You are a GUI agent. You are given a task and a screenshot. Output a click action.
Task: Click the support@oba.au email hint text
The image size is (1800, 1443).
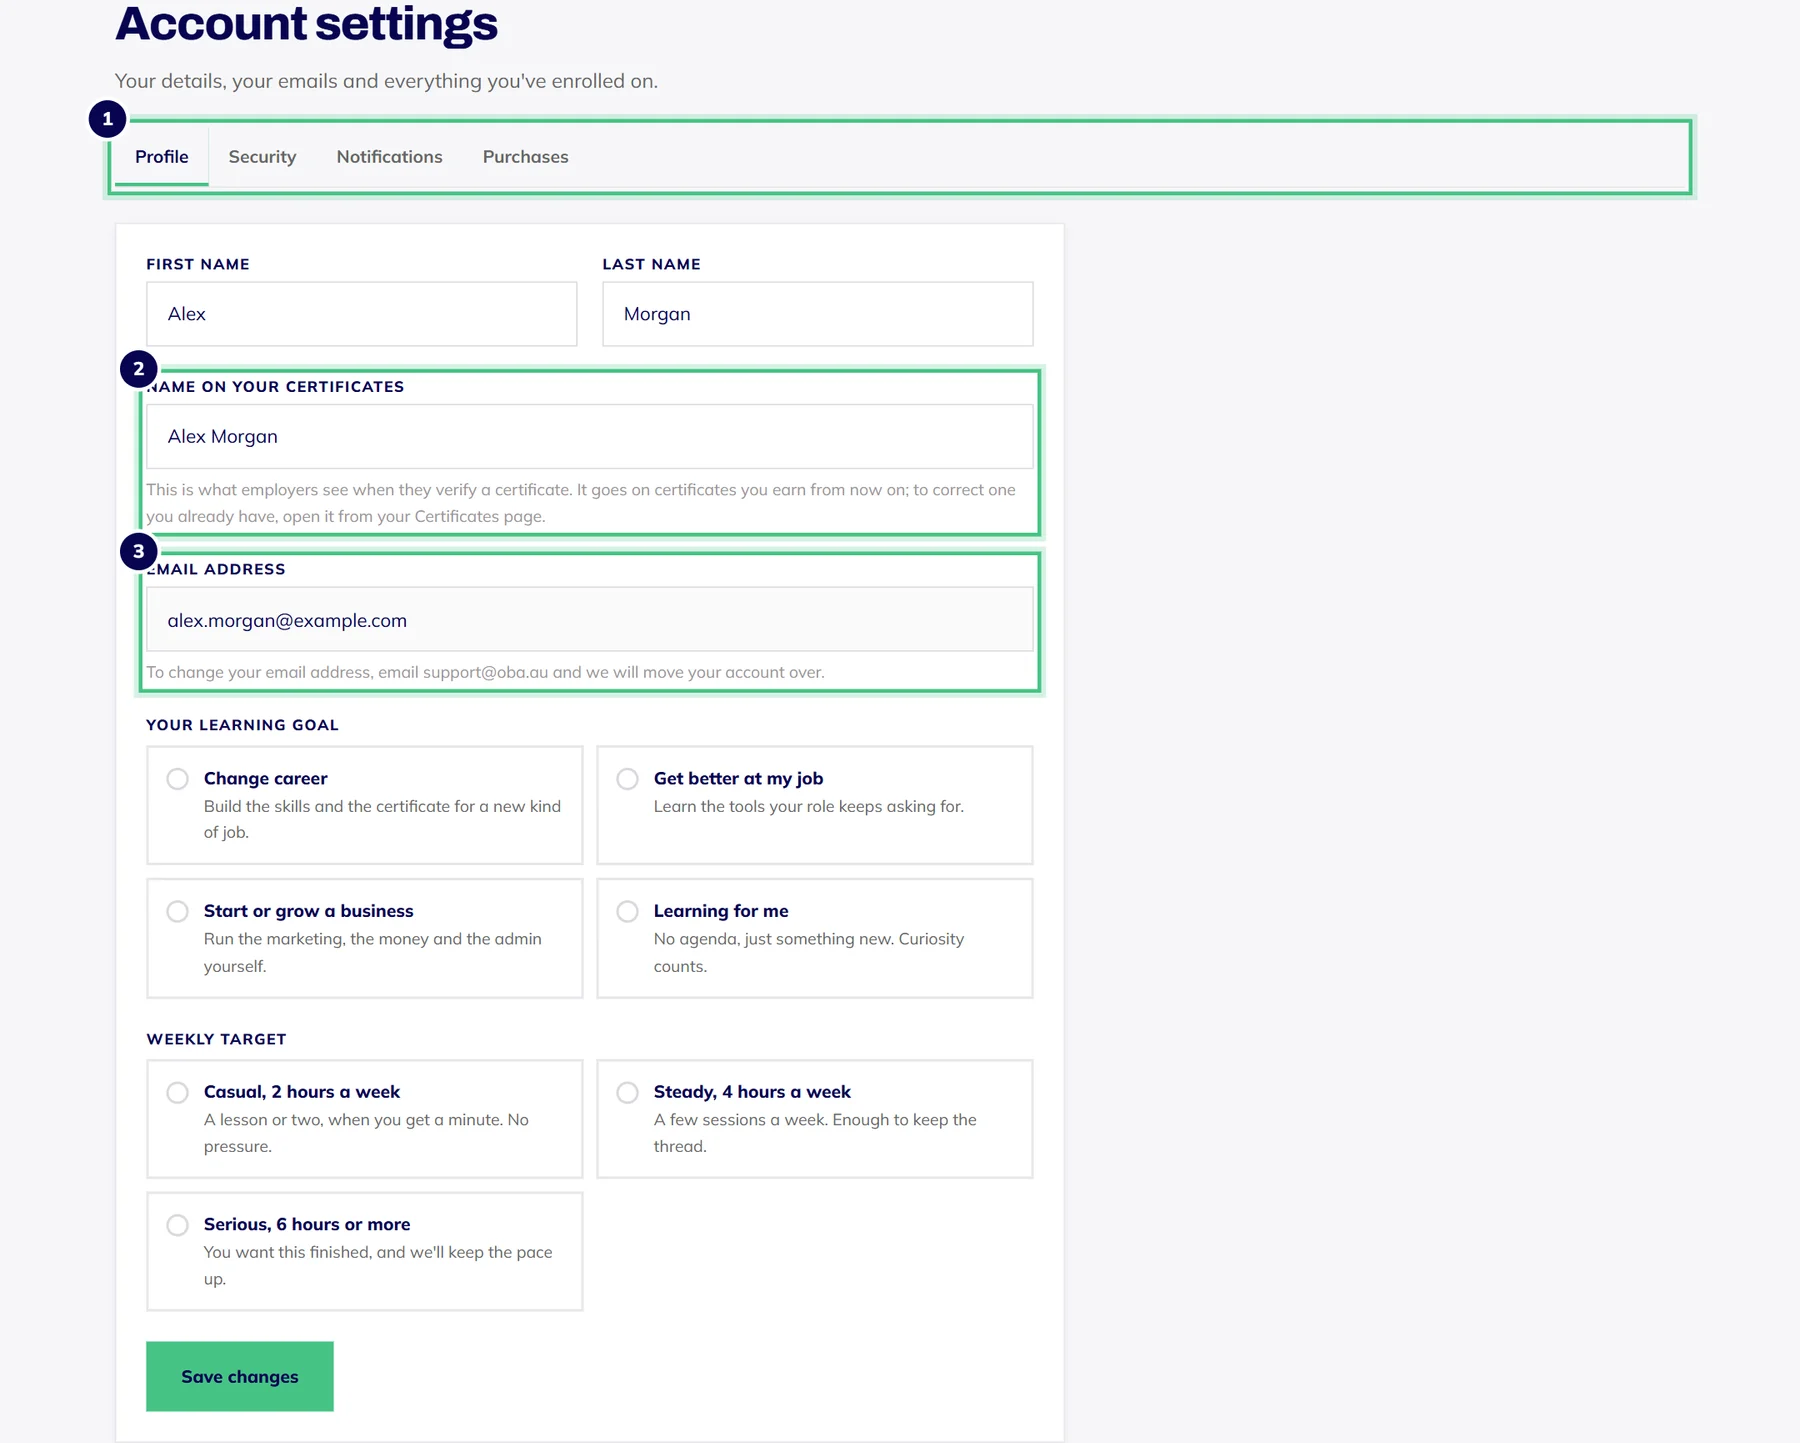click(485, 672)
